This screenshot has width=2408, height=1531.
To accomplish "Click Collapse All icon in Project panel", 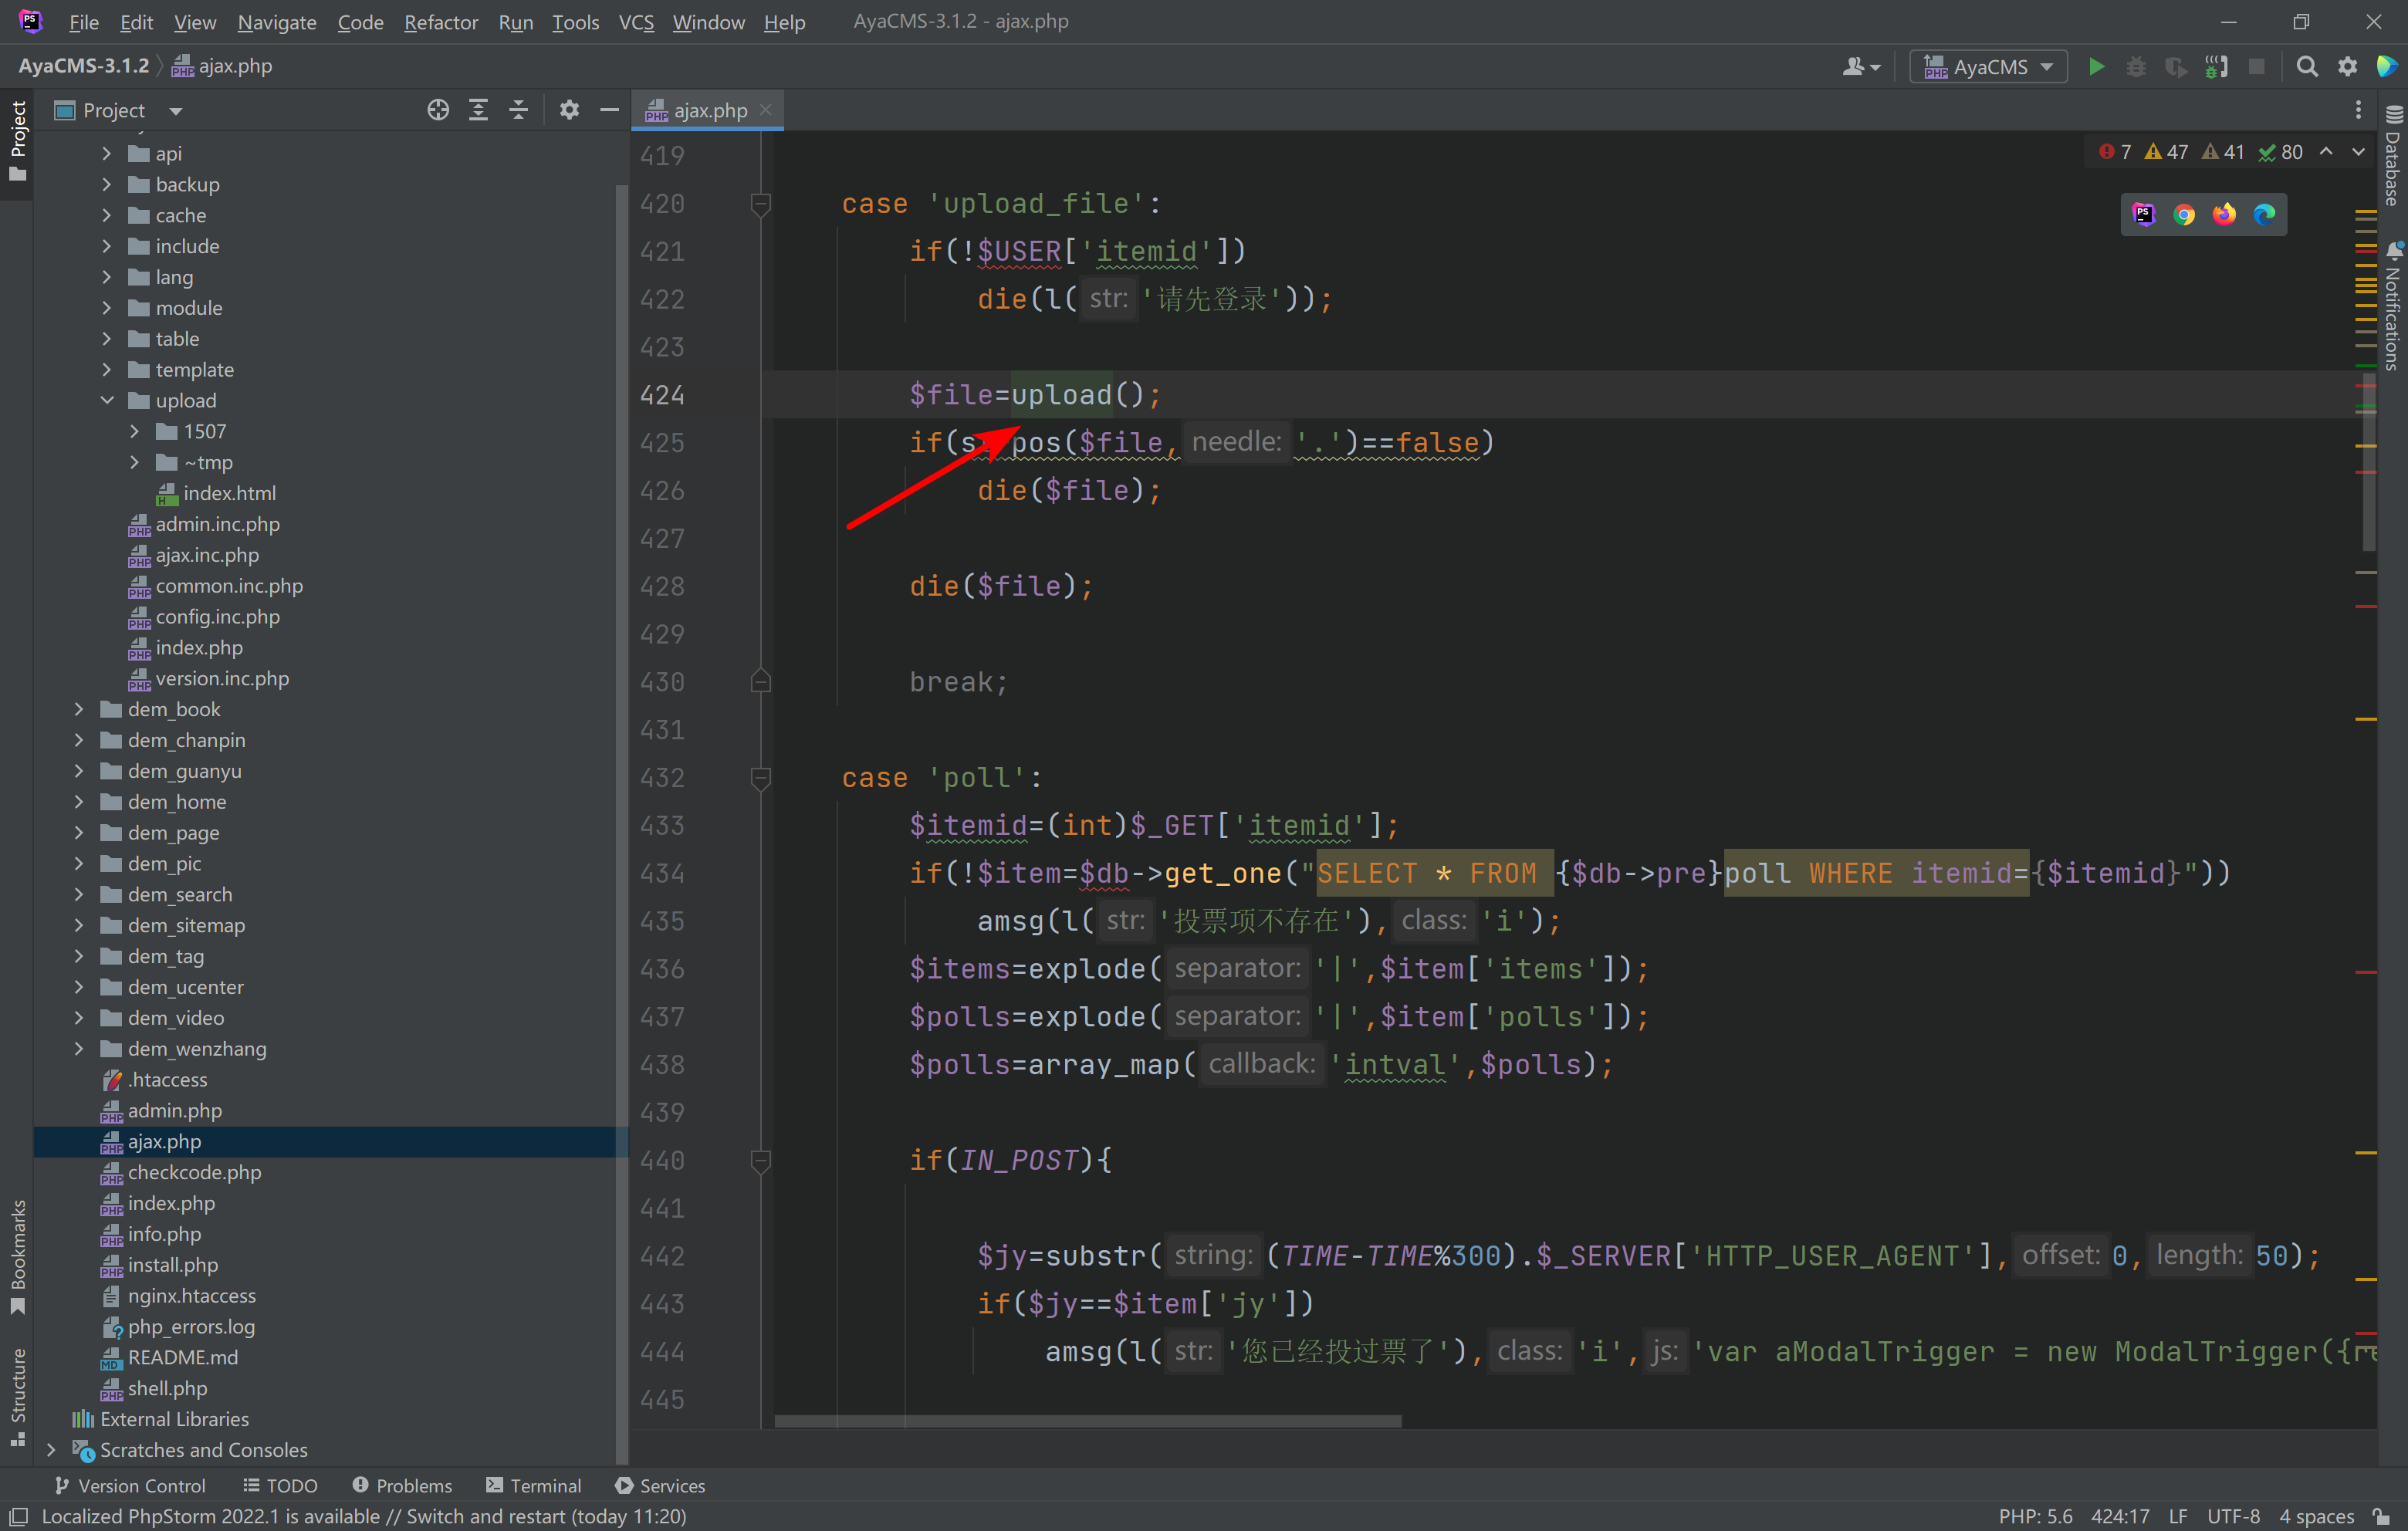I will pyautogui.click(x=518, y=110).
